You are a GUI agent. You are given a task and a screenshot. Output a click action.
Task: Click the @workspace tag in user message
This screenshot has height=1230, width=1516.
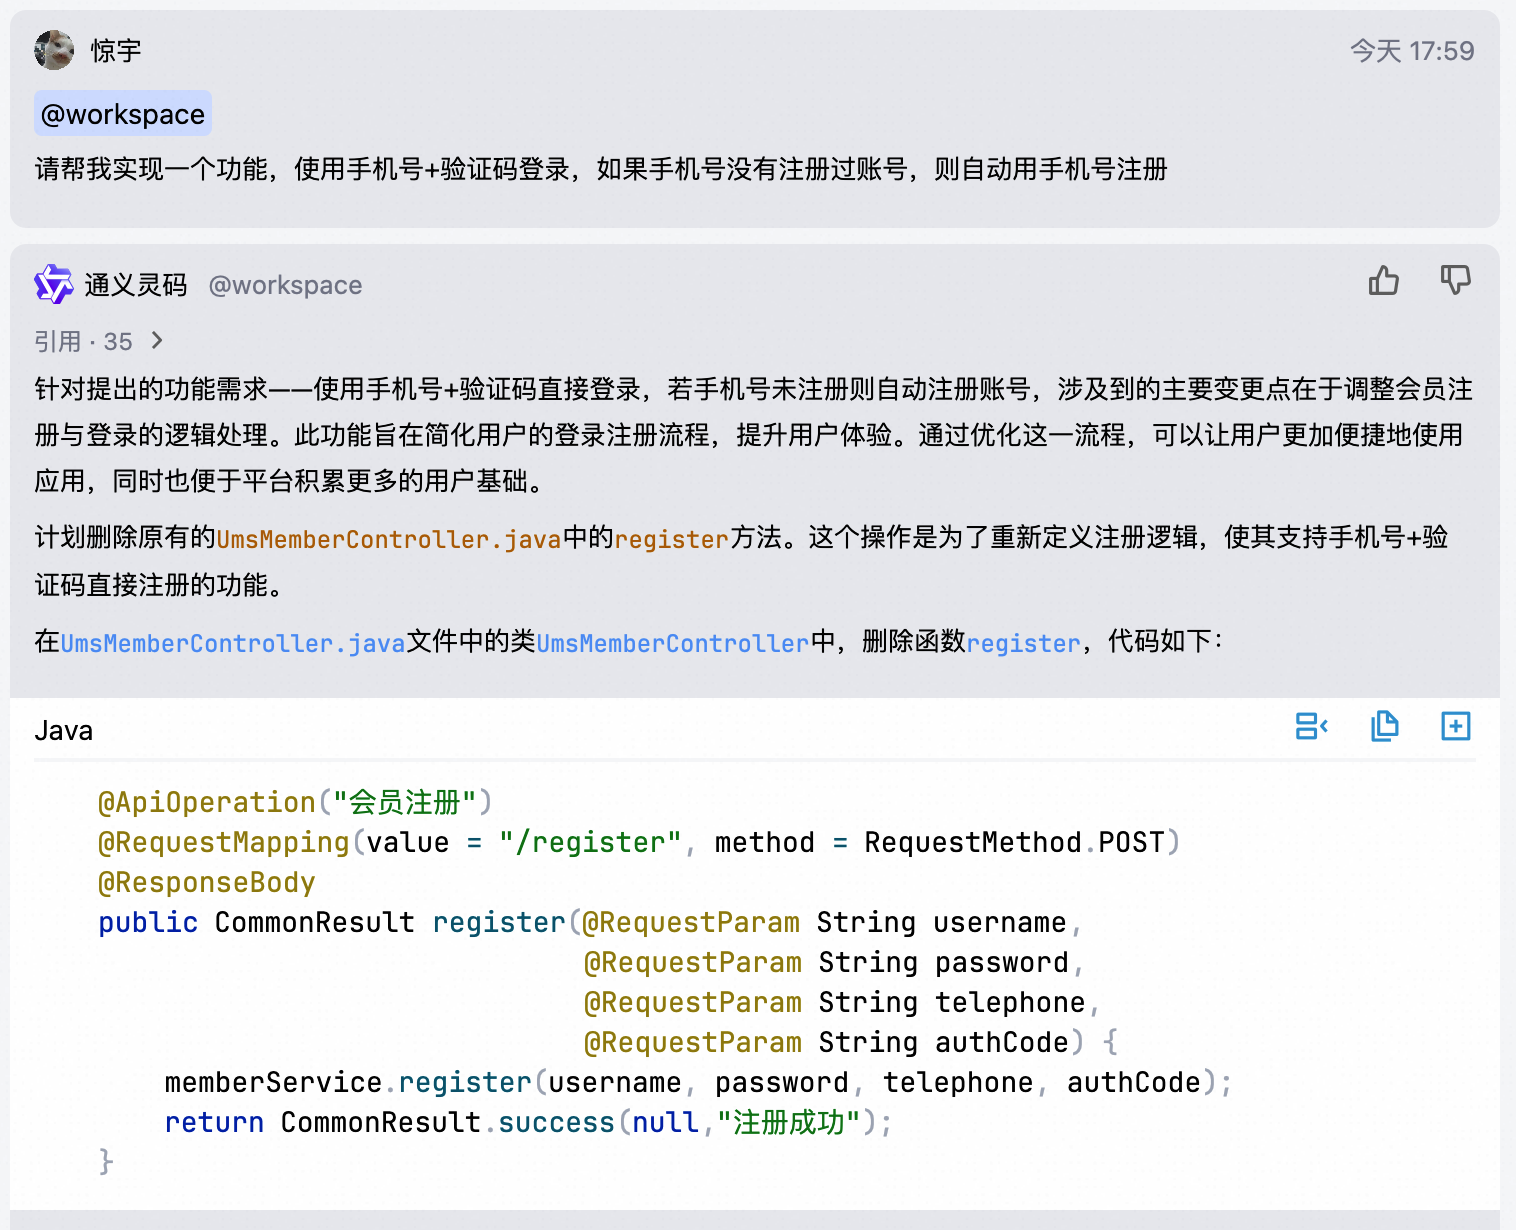(x=123, y=114)
